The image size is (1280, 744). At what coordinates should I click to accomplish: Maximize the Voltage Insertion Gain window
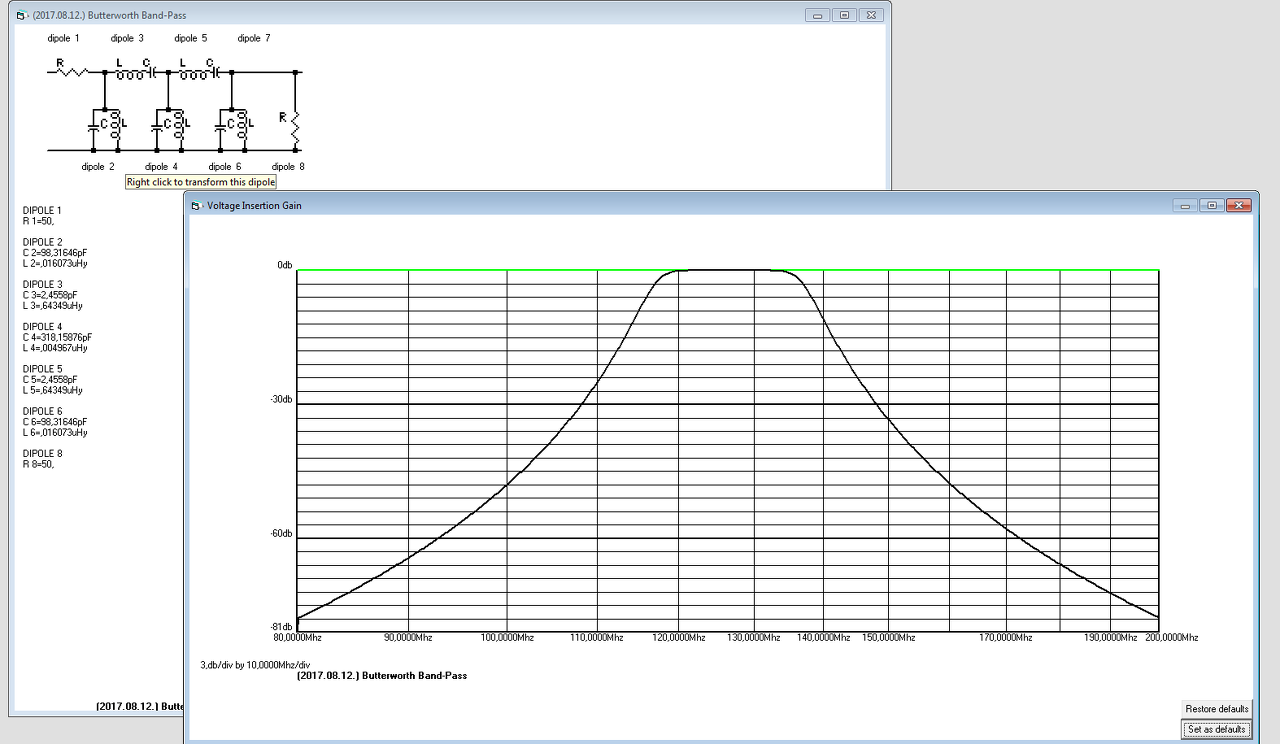(x=1212, y=205)
